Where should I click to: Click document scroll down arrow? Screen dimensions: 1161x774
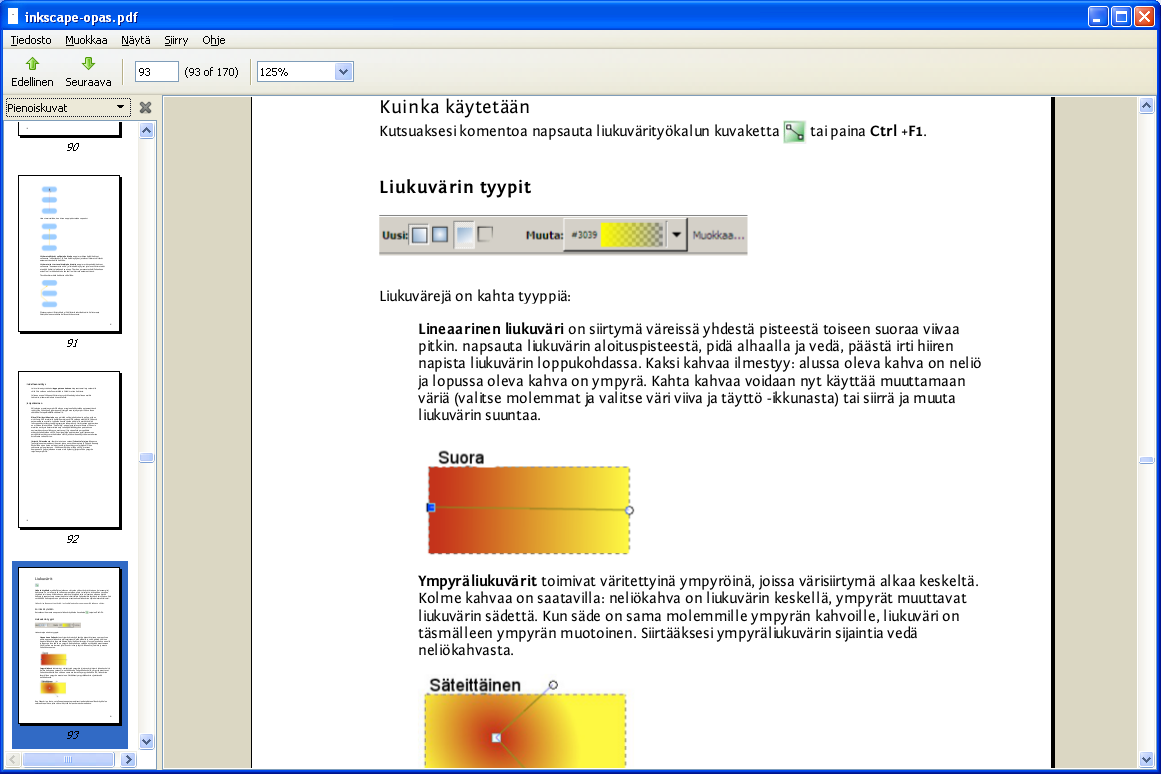(1146, 759)
